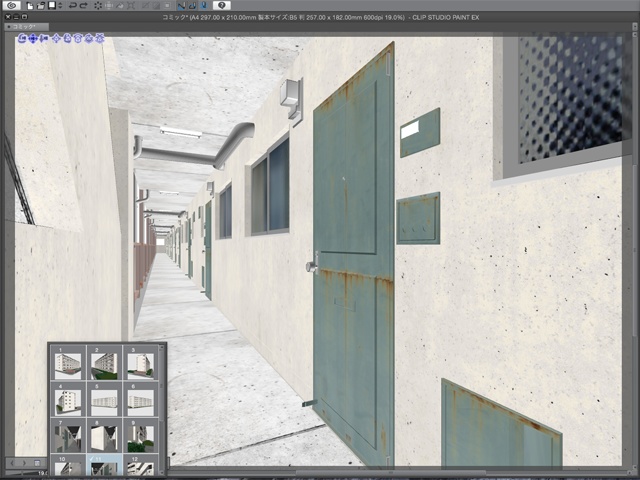Click the Scale/Rotate transform icon
This screenshot has height=480, width=640.
click(x=131, y=6)
